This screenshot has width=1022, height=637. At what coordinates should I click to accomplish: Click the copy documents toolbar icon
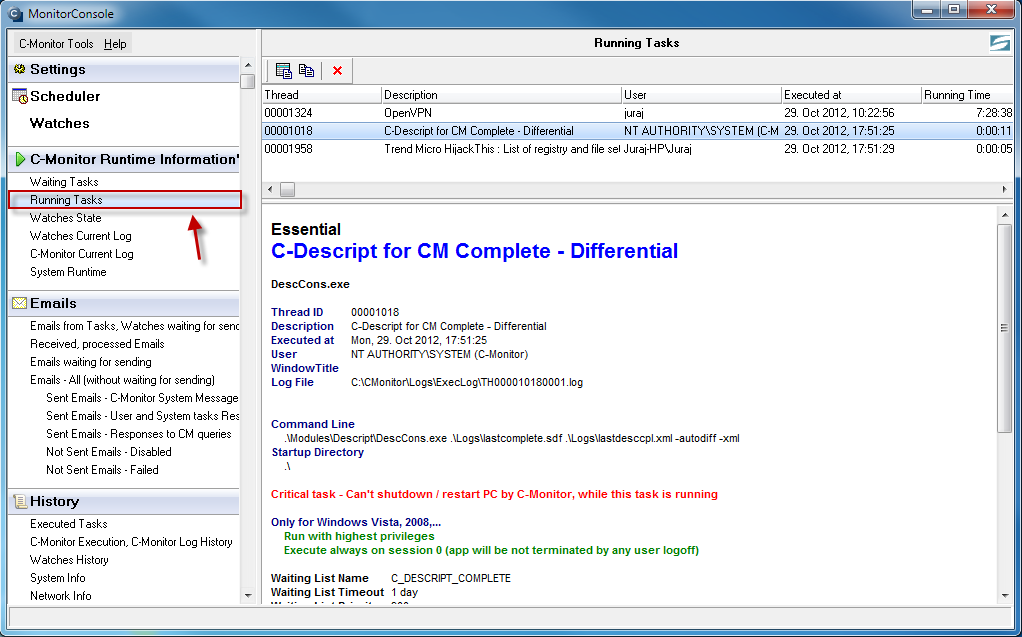(x=306, y=70)
